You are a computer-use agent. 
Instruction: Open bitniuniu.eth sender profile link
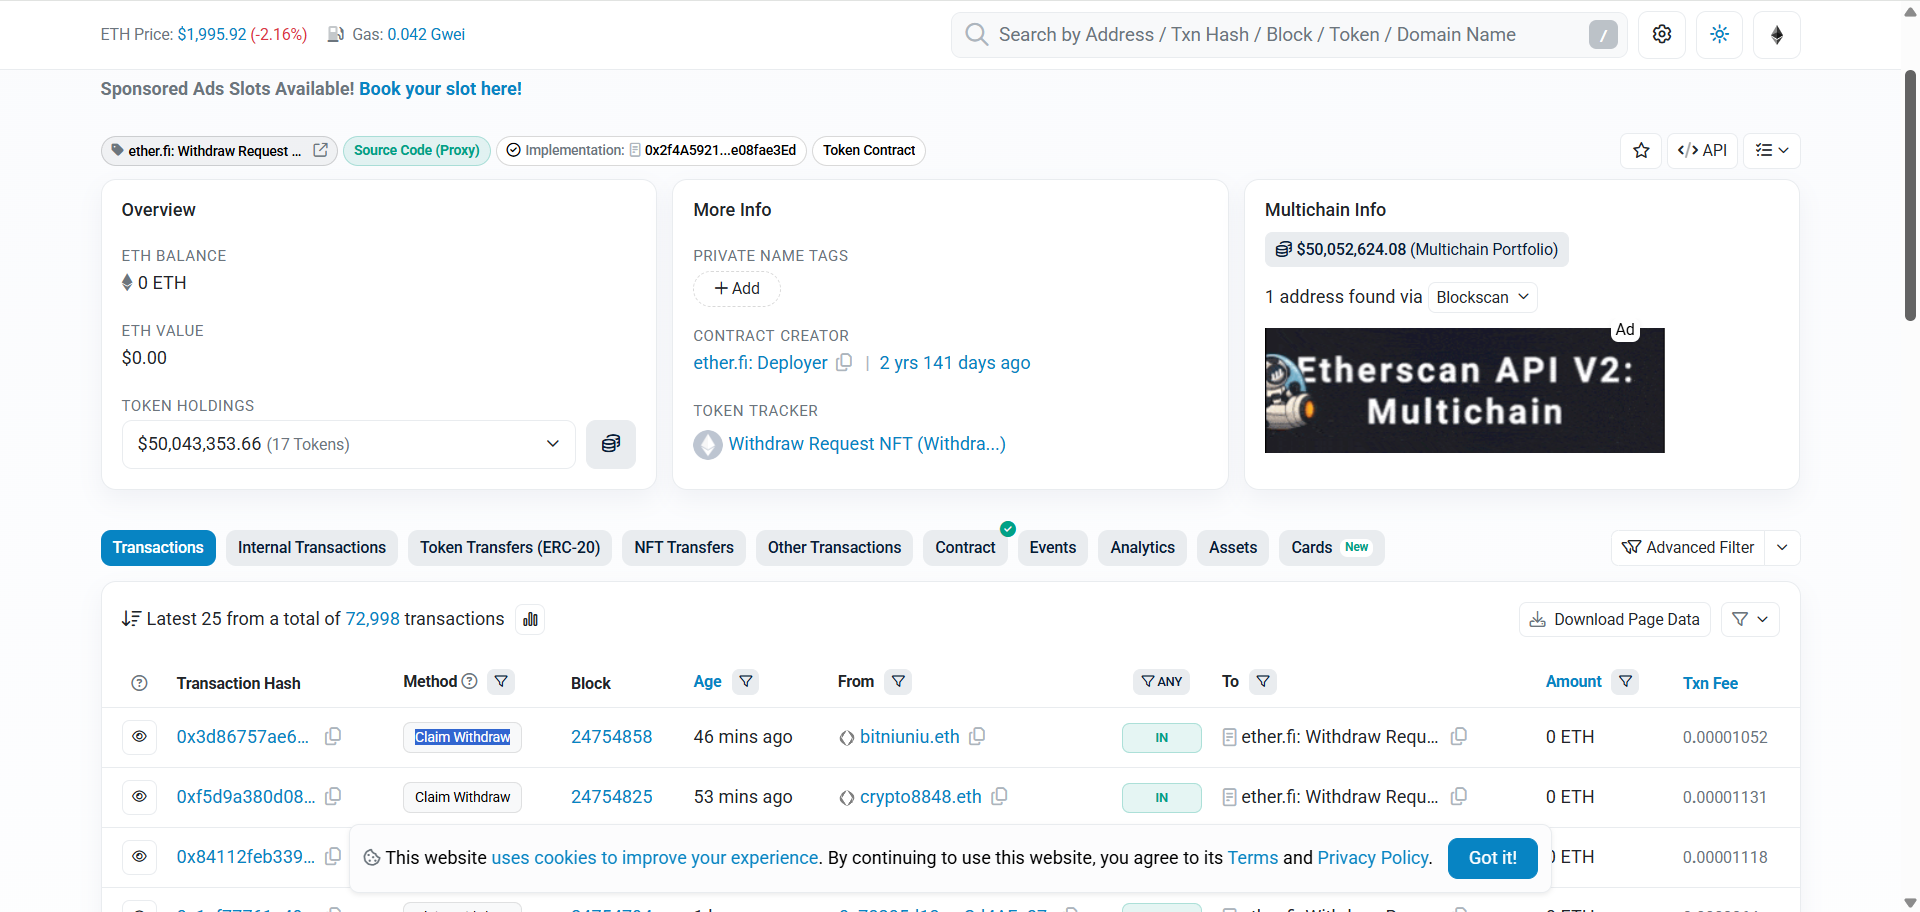(x=909, y=737)
